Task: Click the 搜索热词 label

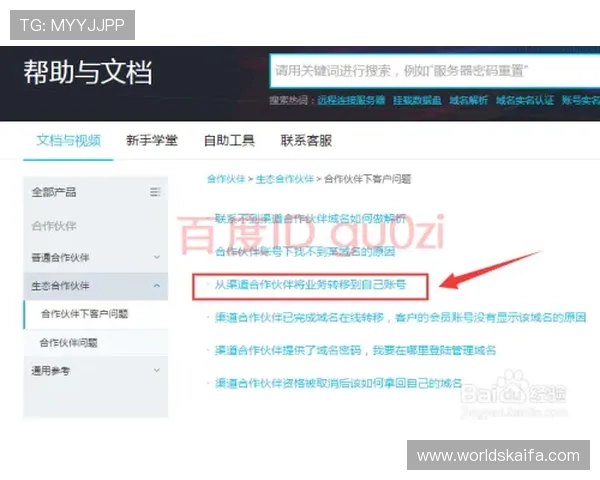Action: (x=292, y=100)
